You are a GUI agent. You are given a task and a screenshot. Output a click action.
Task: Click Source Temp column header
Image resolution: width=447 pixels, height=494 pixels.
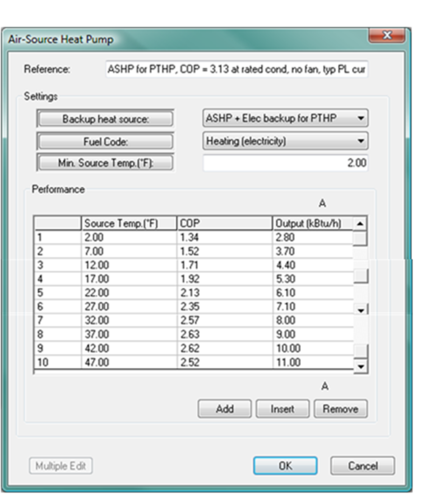pos(129,223)
